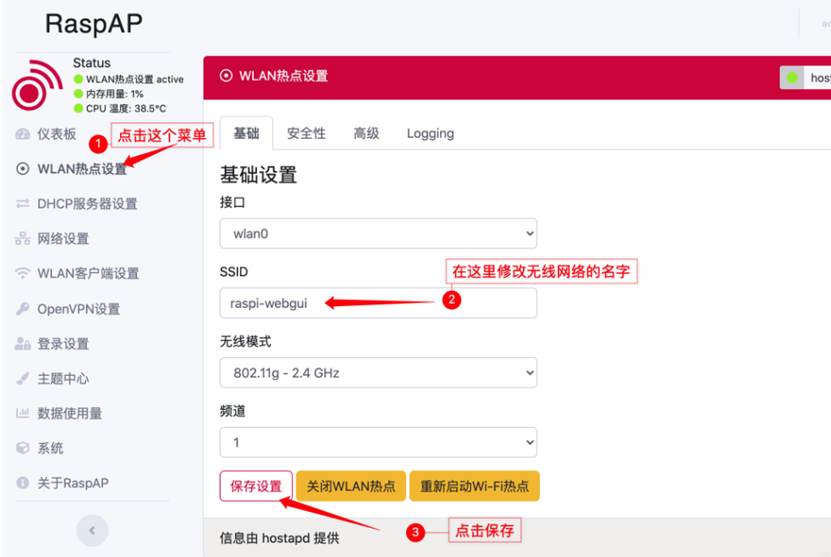Click the 保存设置 button
The width and height of the screenshot is (831, 557).
[x=256, y=486]
